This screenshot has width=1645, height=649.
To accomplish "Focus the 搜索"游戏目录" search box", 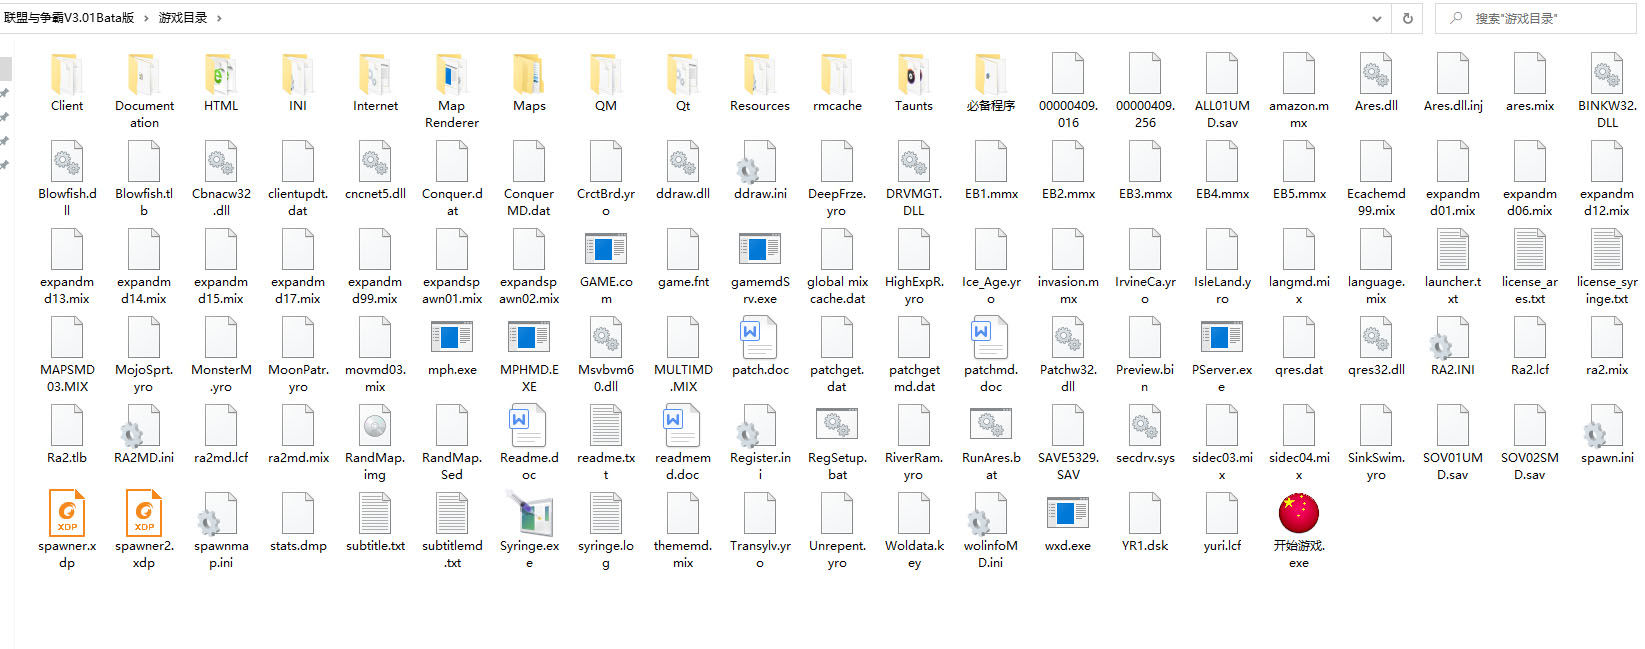I will pyautogui.click(x=1537, y=18).
